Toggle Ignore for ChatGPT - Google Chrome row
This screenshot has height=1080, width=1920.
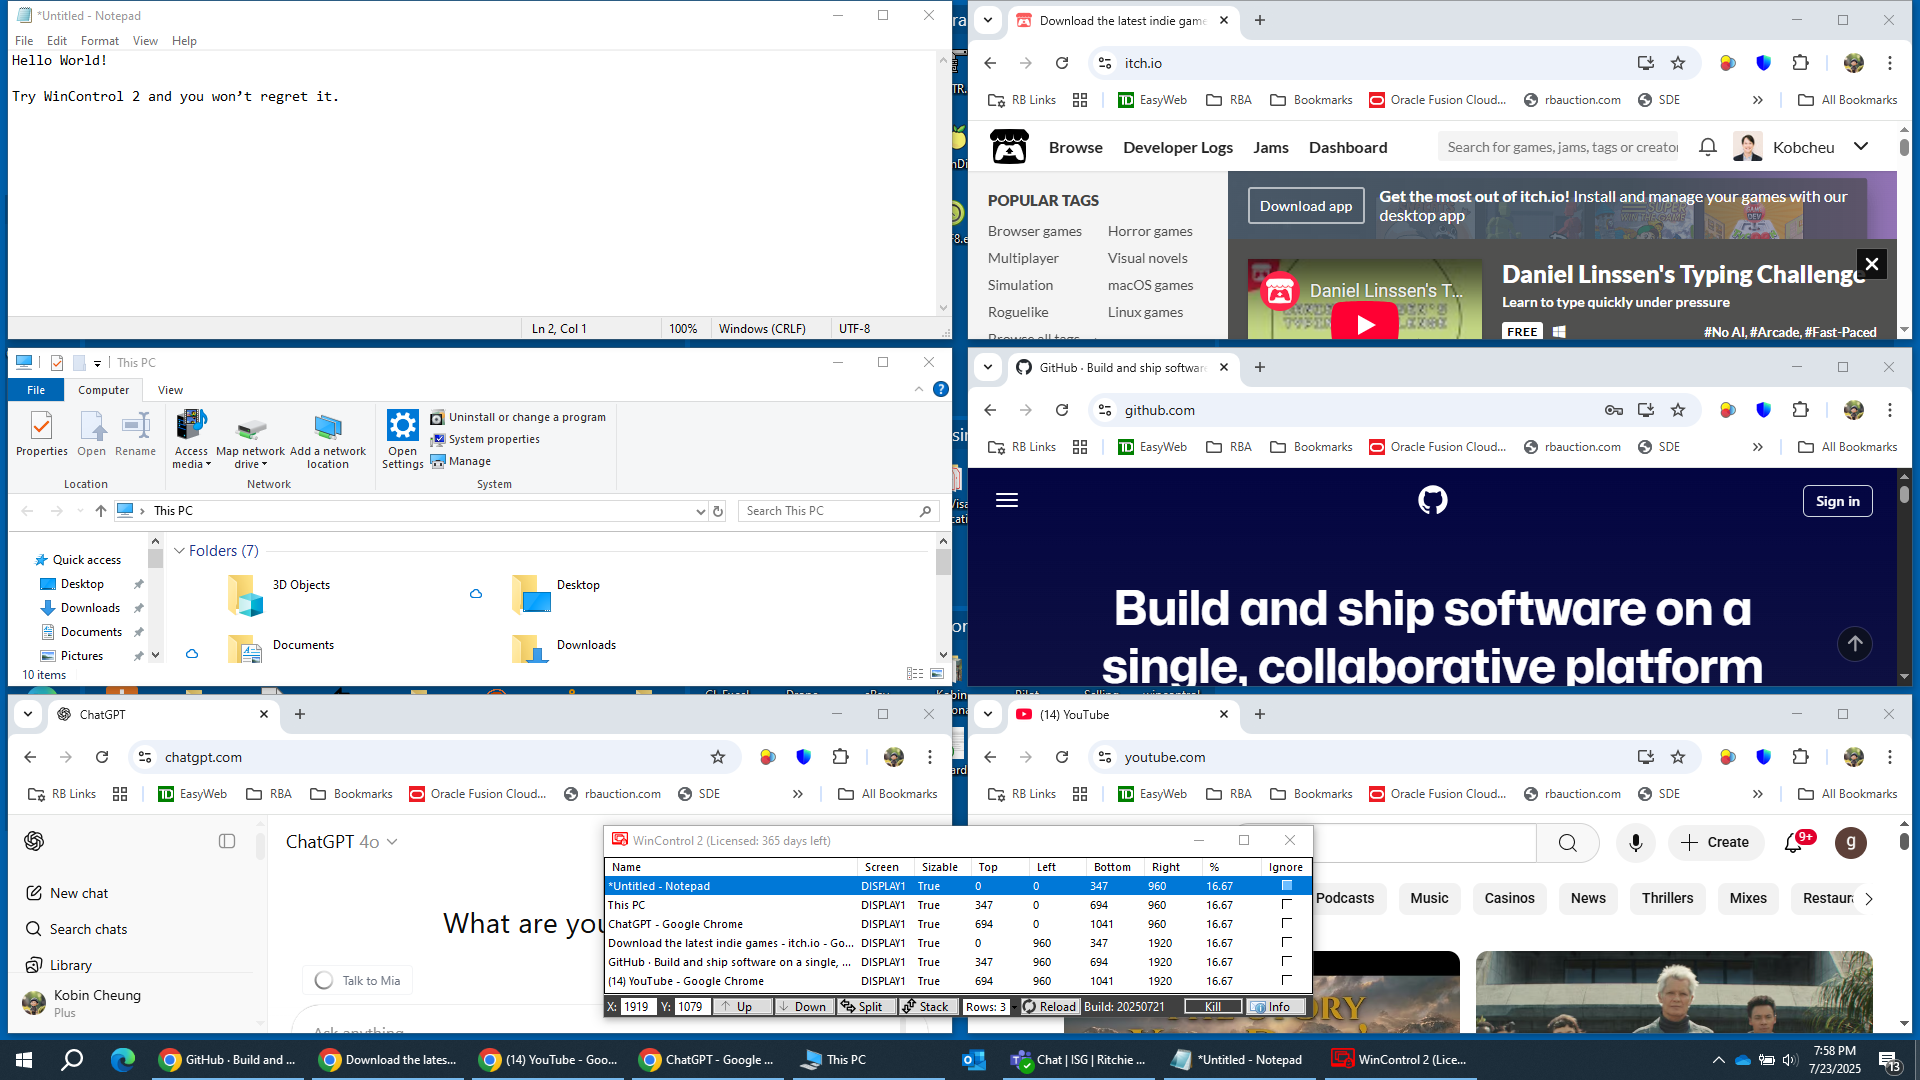pyautogui.click(x=1286, y=923)
